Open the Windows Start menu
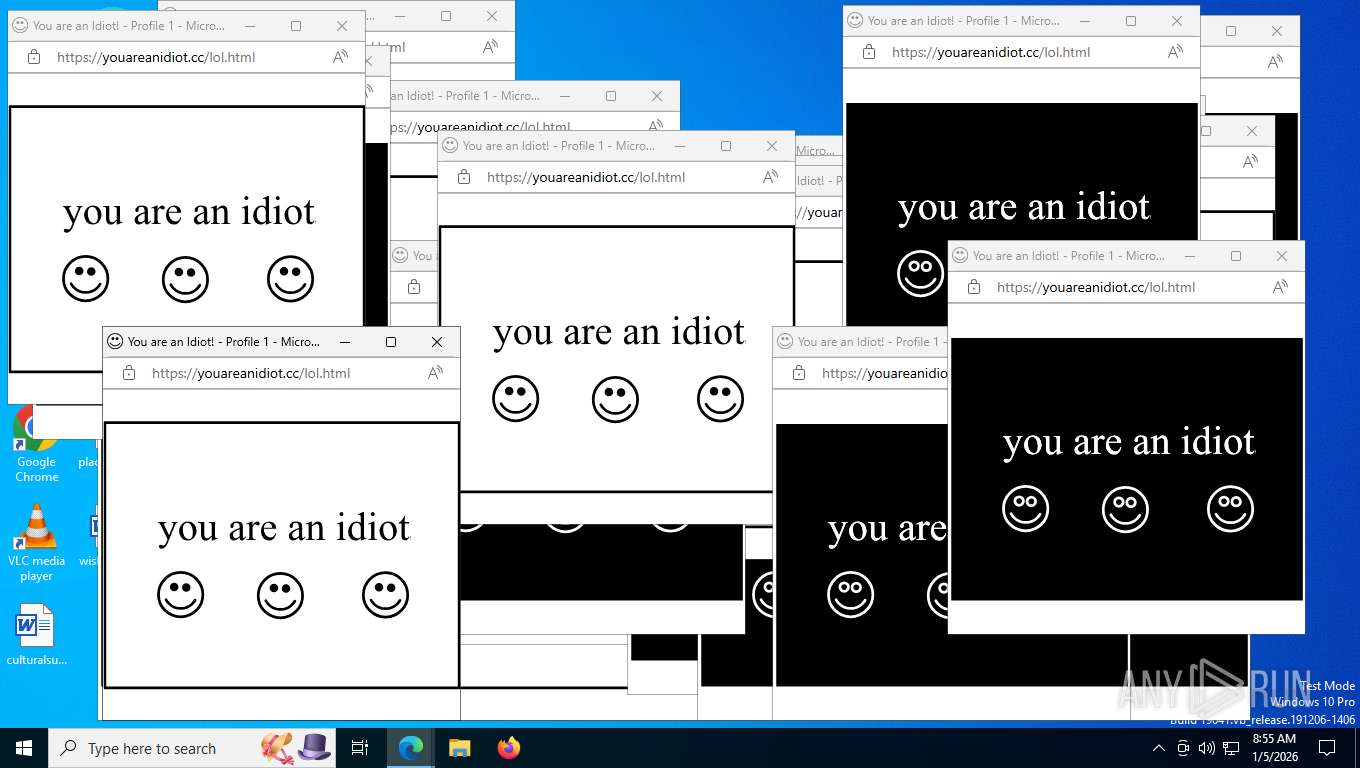 tap(24, 748)
